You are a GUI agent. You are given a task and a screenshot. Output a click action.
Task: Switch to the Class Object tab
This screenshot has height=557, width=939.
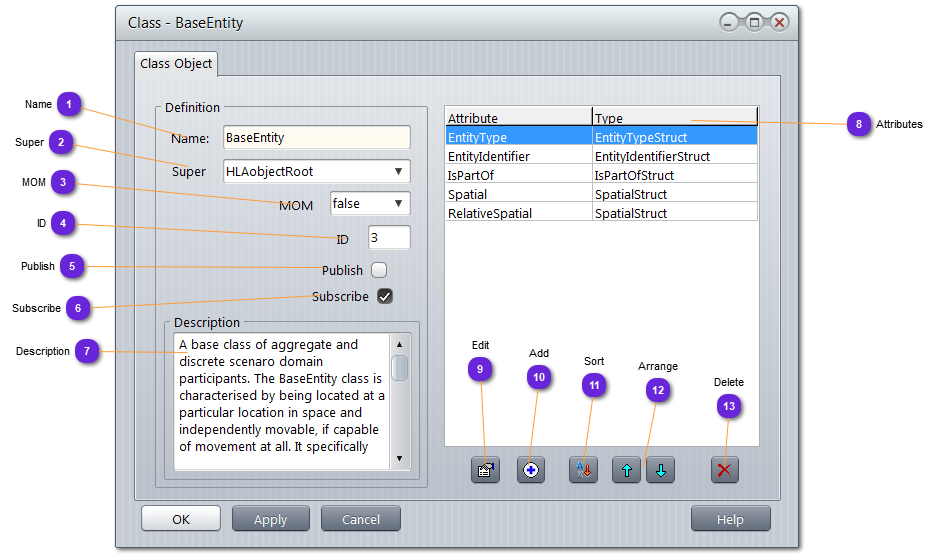[x=176, y=64]
